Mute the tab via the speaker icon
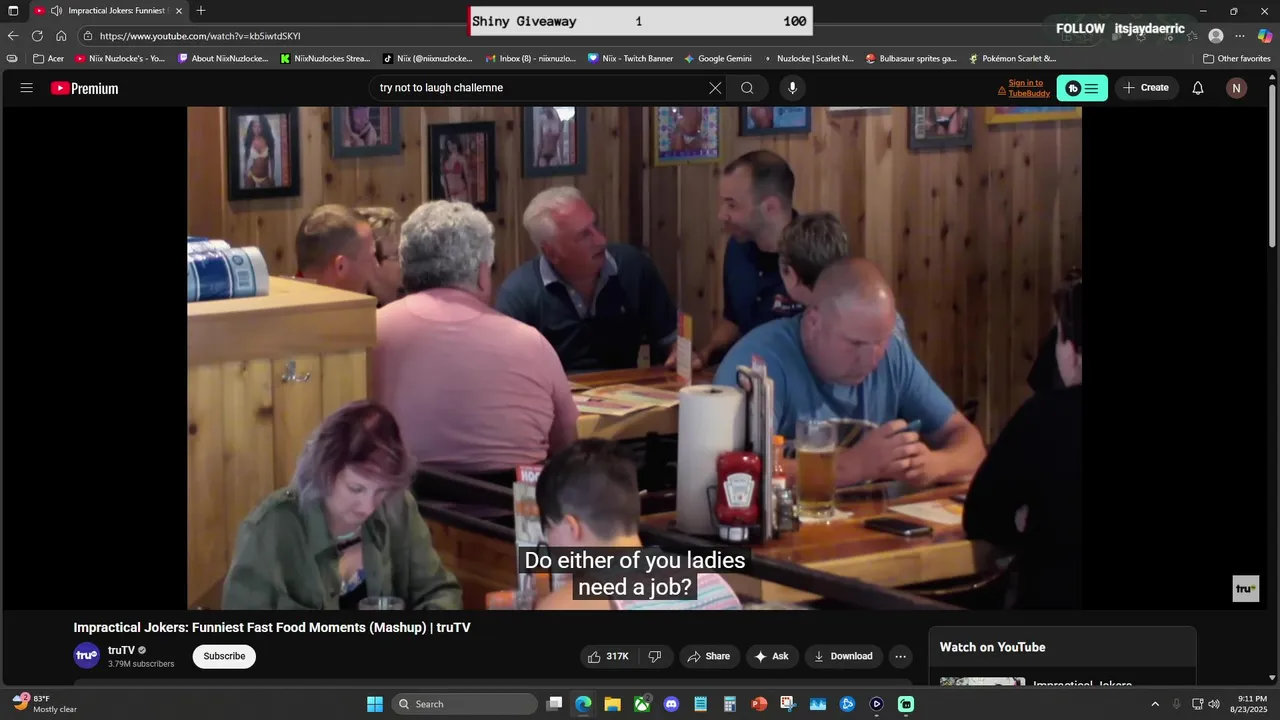This screenshot has width=1280, height=720. [57, 11]
